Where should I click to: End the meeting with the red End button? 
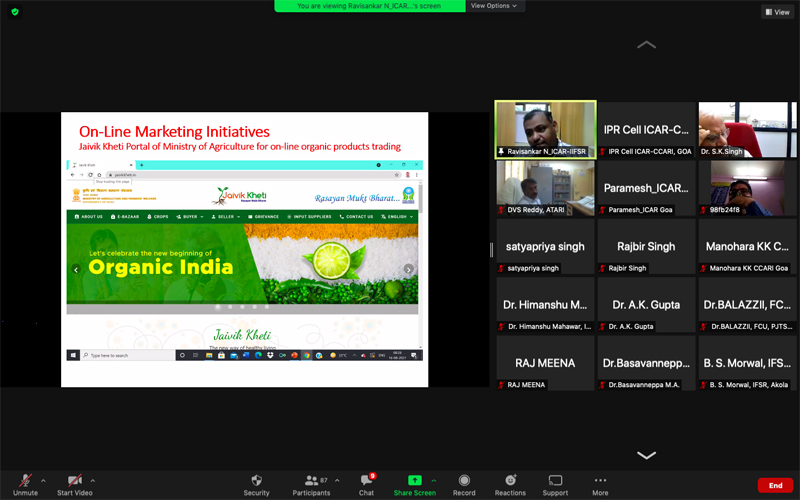pos(775,485)
